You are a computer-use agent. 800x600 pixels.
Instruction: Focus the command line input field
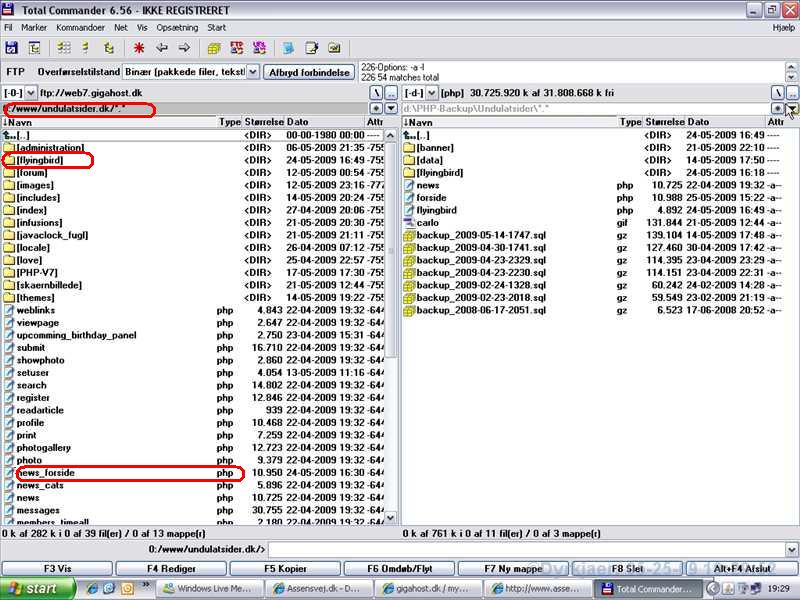click(527, 549)
